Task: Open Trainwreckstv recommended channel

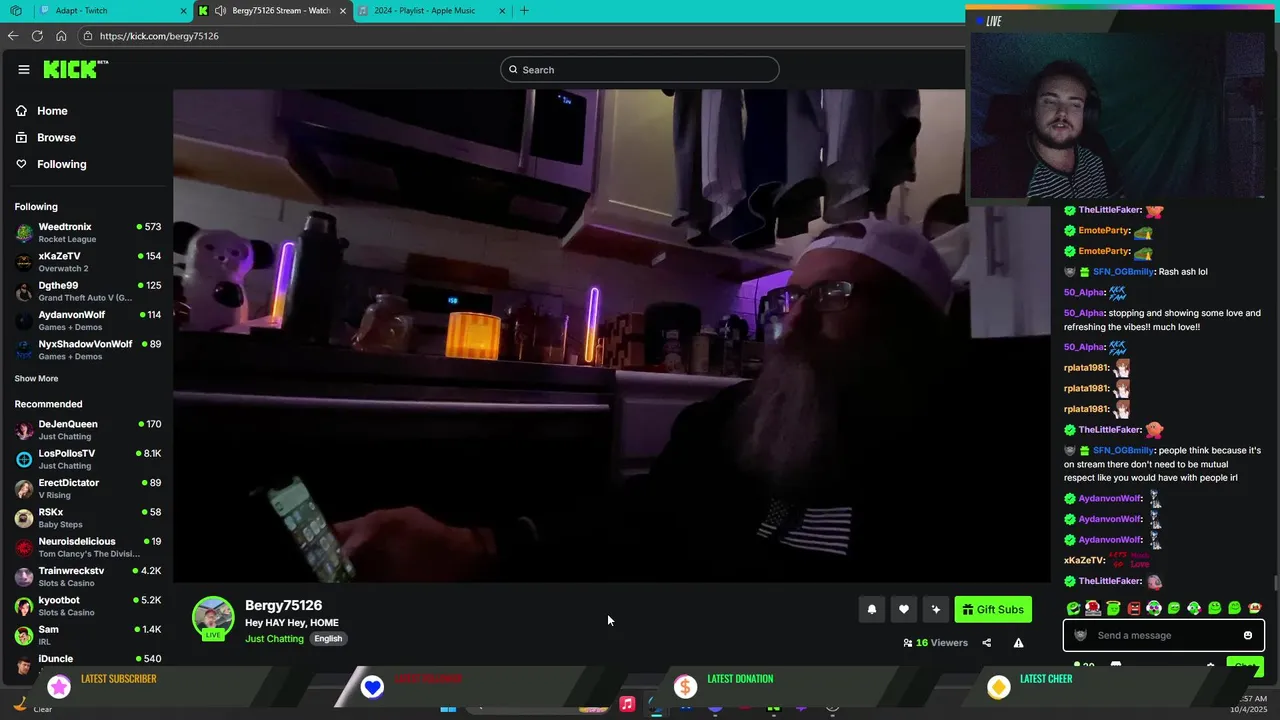Action: [88, 577]
